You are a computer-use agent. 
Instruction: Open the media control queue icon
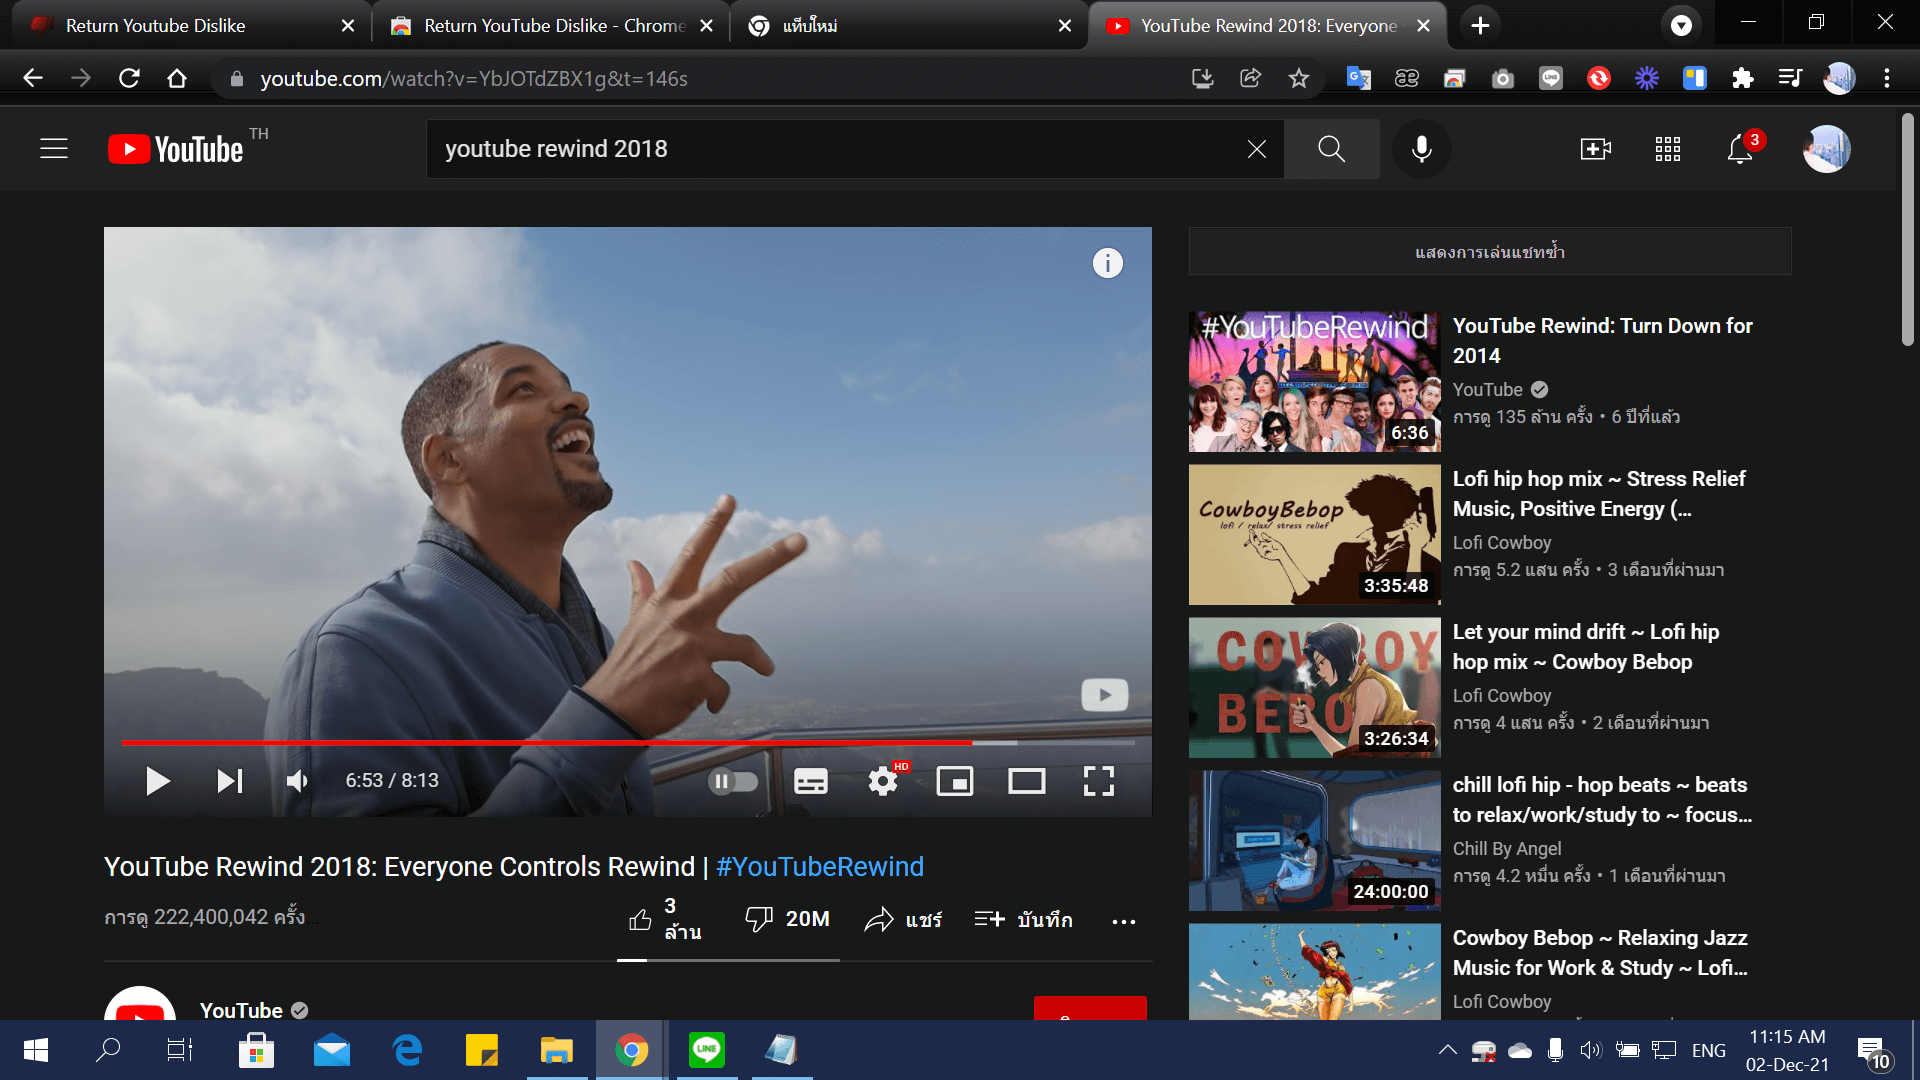pyautogui.click(x=1790, y=78)
